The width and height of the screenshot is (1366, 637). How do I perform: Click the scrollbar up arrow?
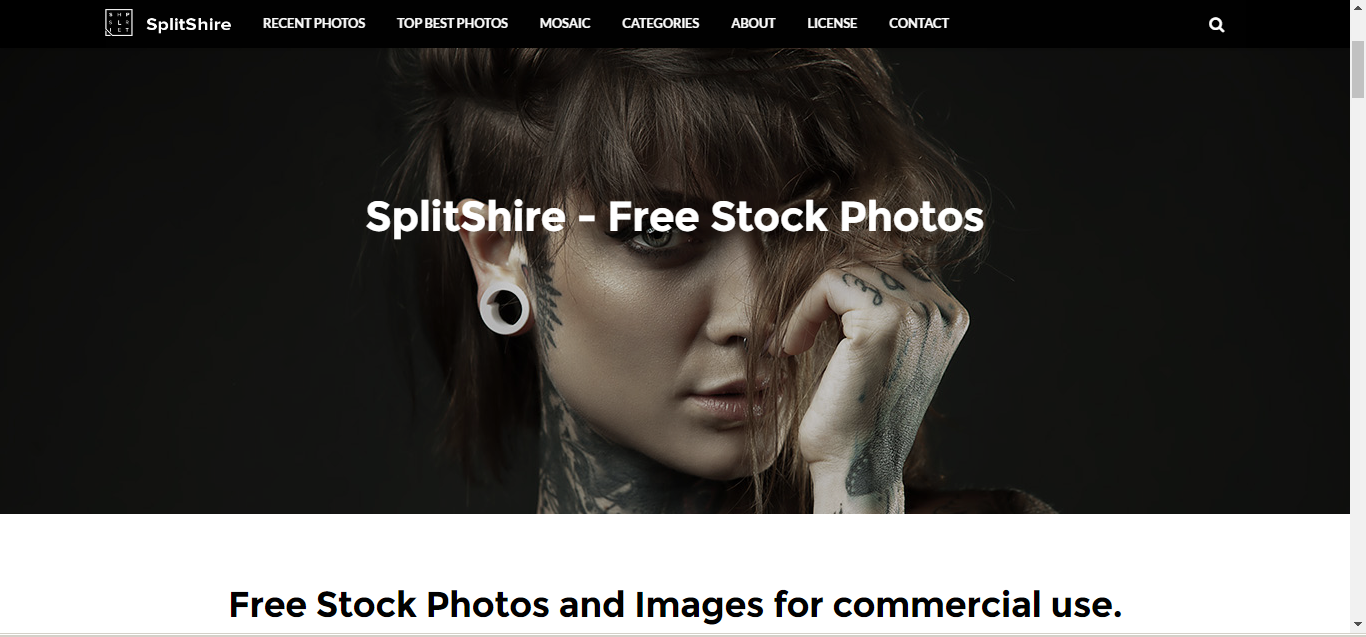1358,8
